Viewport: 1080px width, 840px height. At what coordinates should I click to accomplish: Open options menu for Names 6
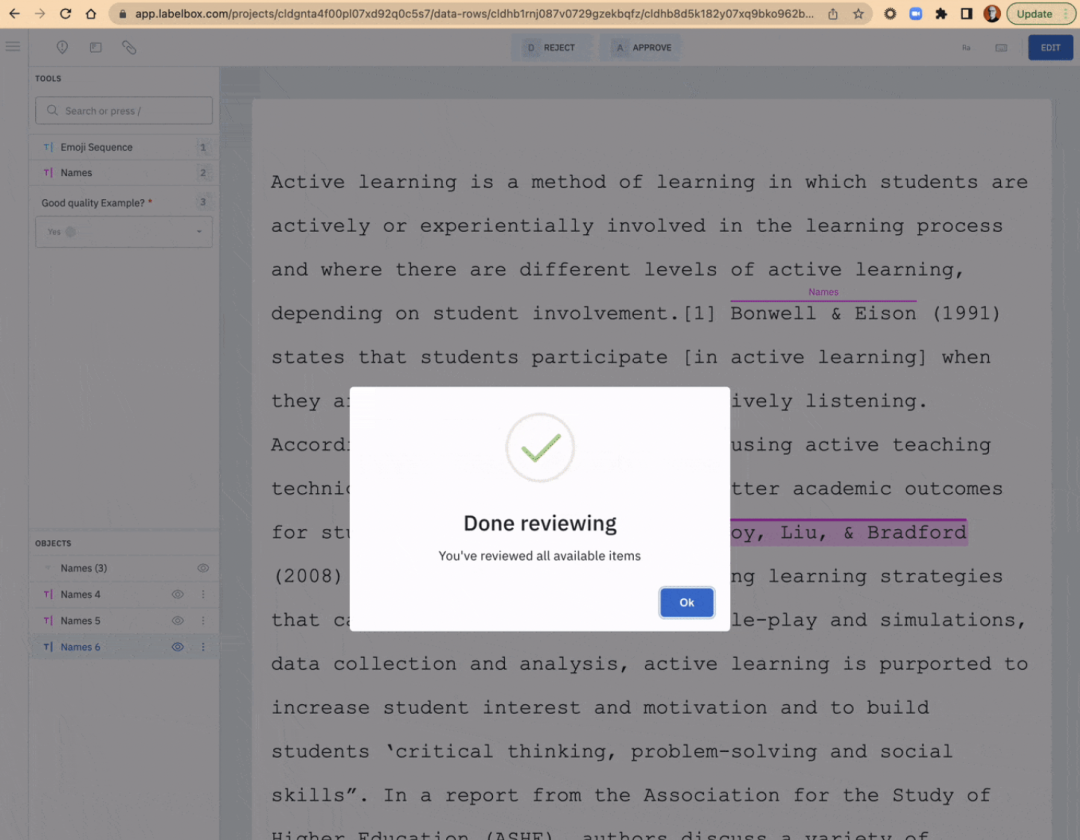(x=203, y=647)
